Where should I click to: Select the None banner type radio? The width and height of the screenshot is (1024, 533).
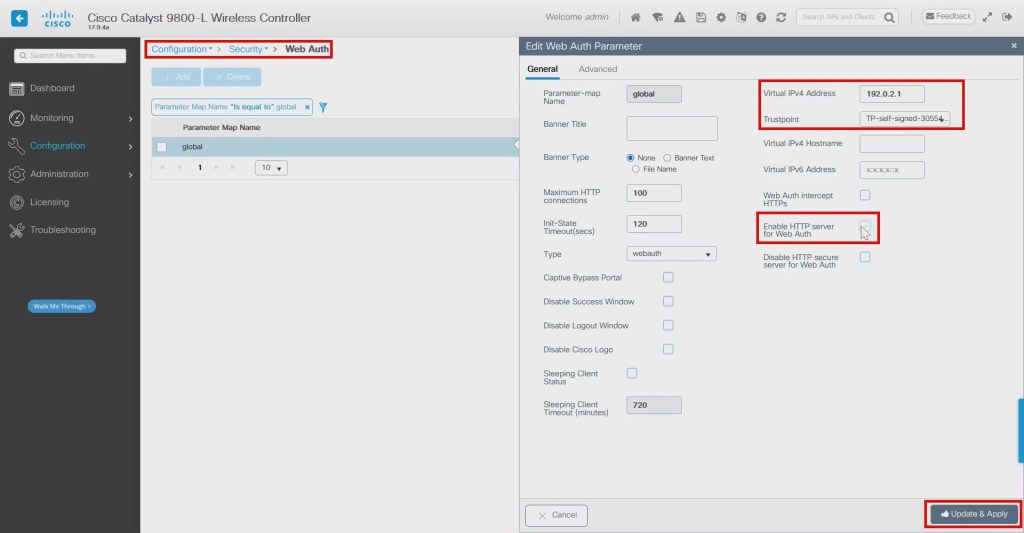[630, 158]
